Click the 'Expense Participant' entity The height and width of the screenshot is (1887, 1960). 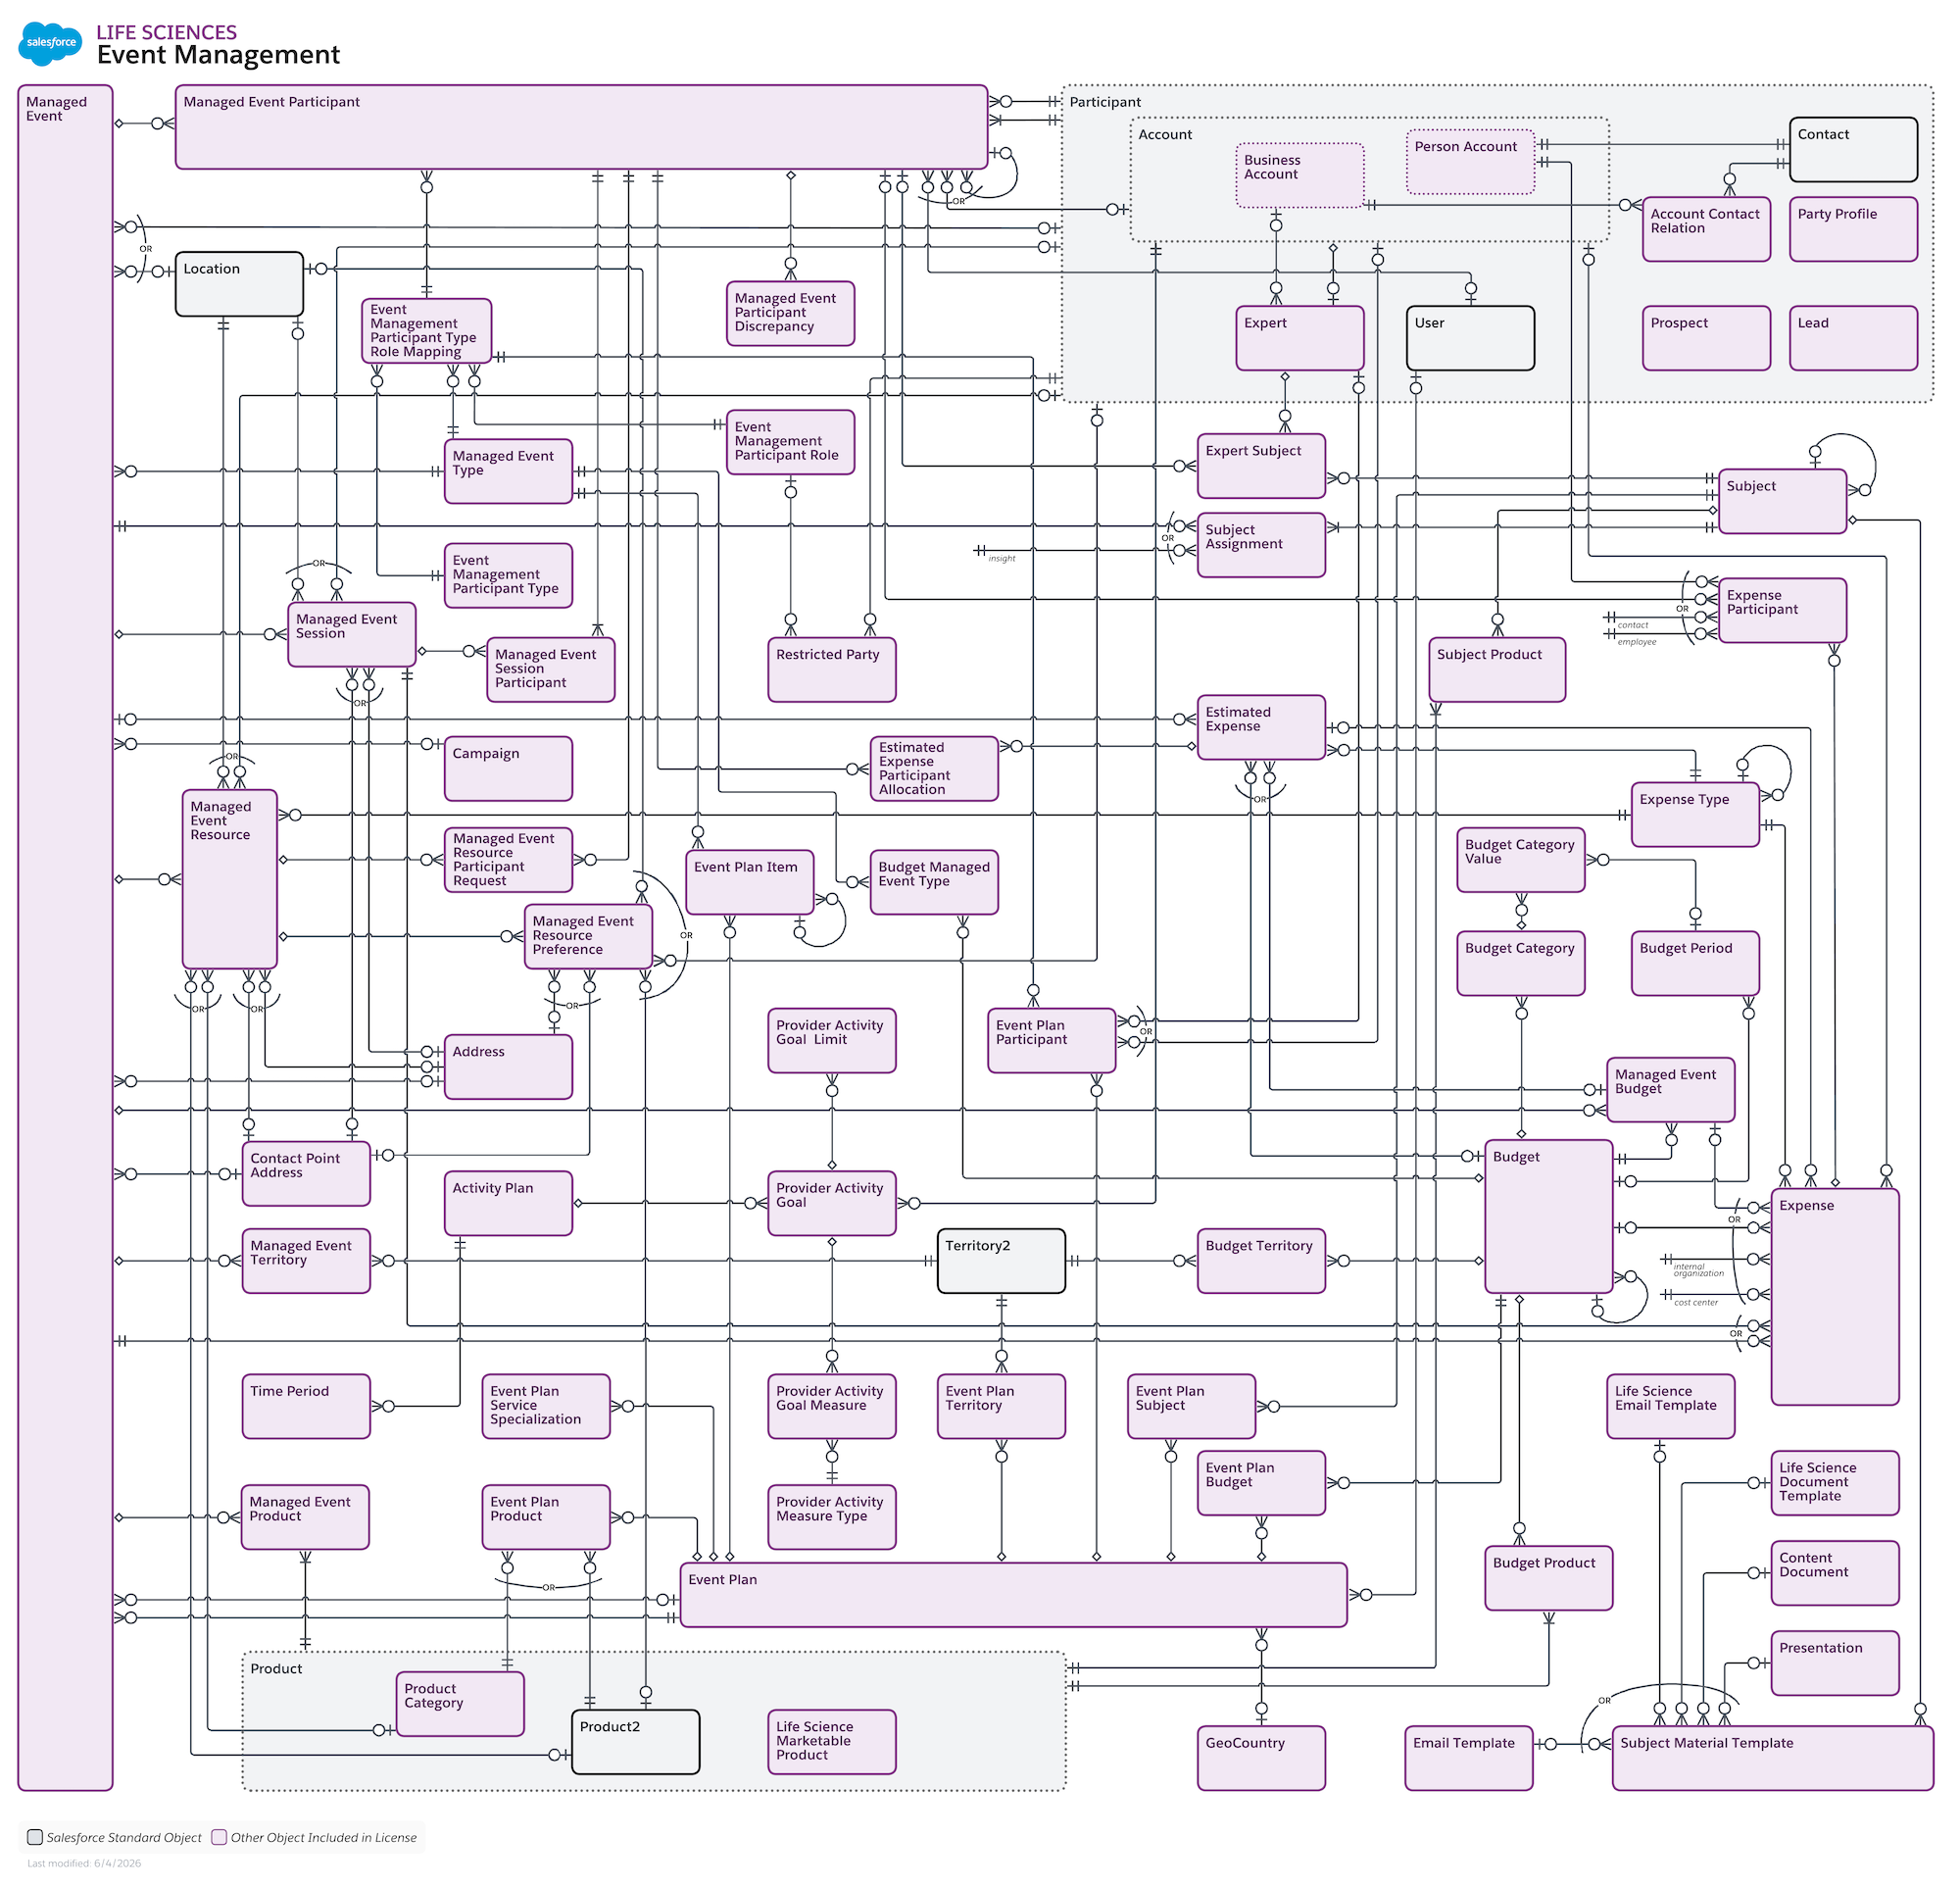tap(1782, 610)
